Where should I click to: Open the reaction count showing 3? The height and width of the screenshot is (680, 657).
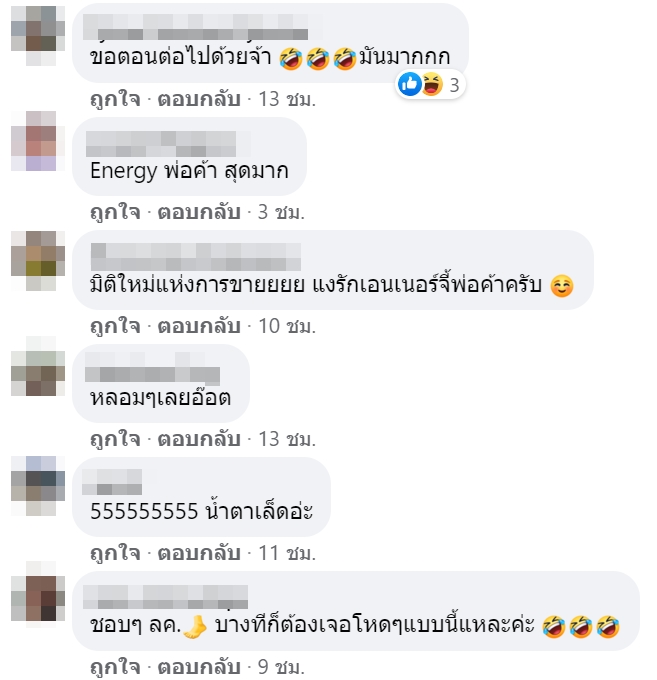454,85
